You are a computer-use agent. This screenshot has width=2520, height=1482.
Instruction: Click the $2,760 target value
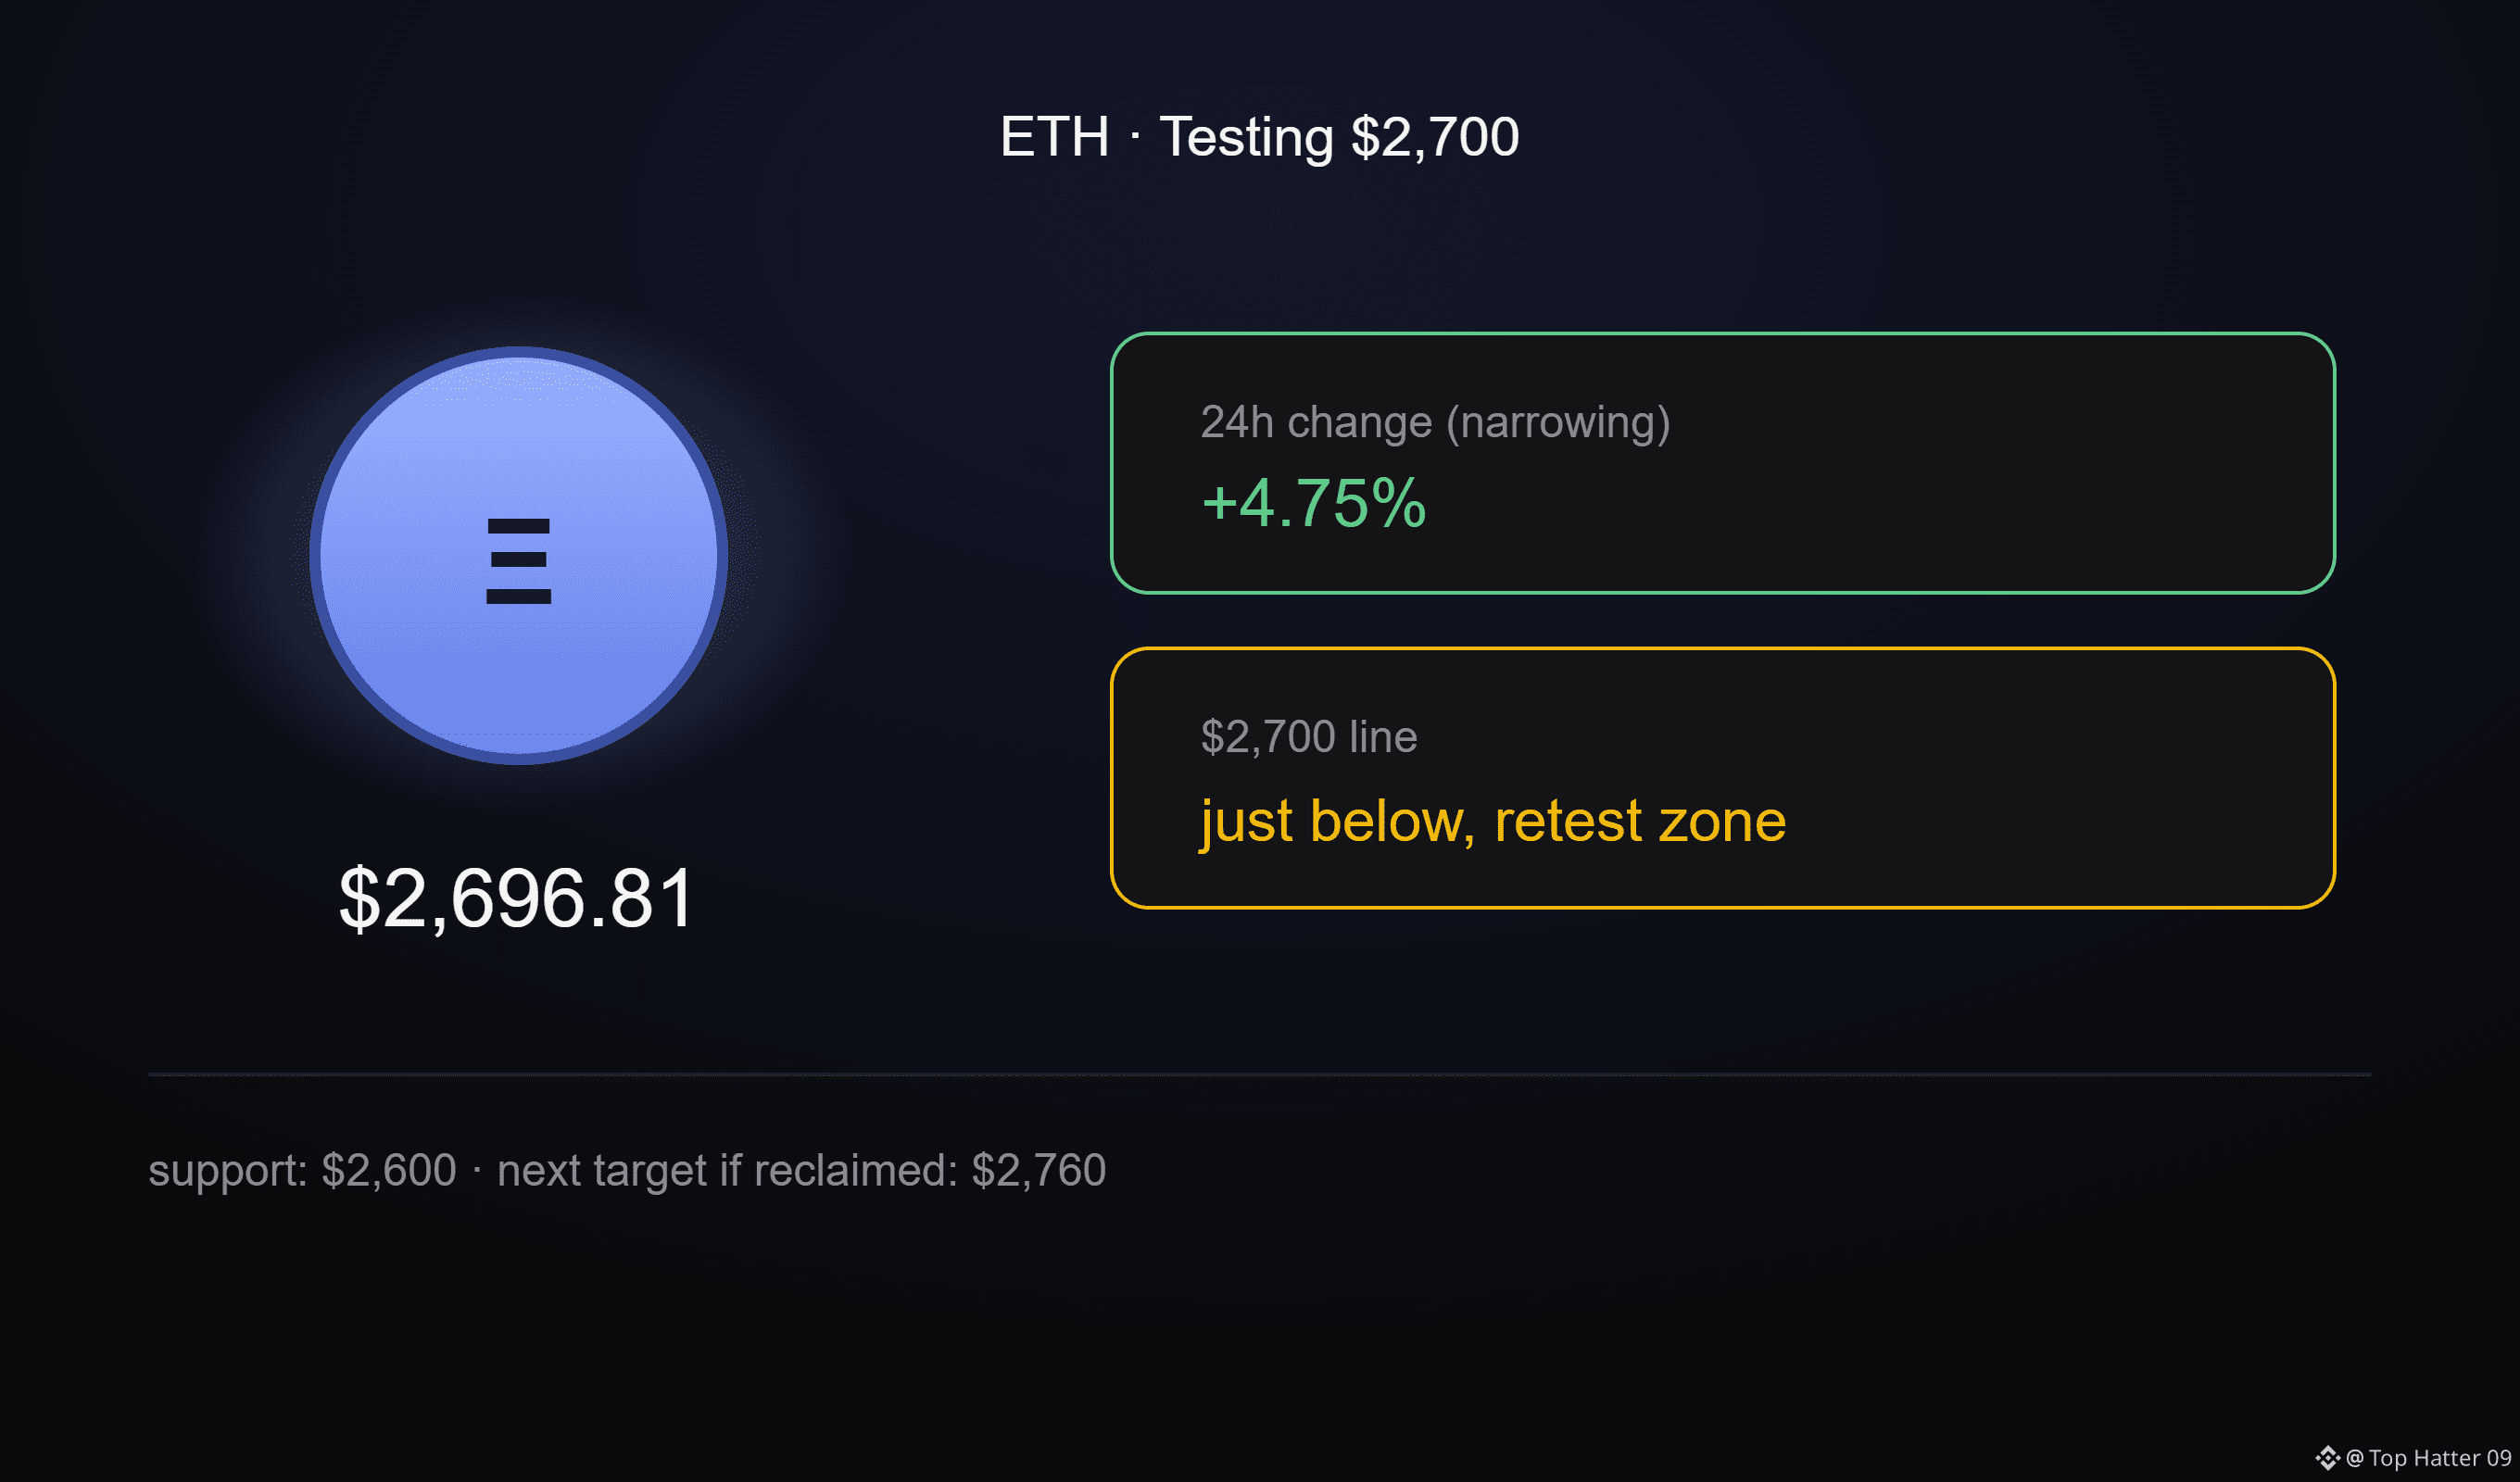[x=1038, y=1170]
